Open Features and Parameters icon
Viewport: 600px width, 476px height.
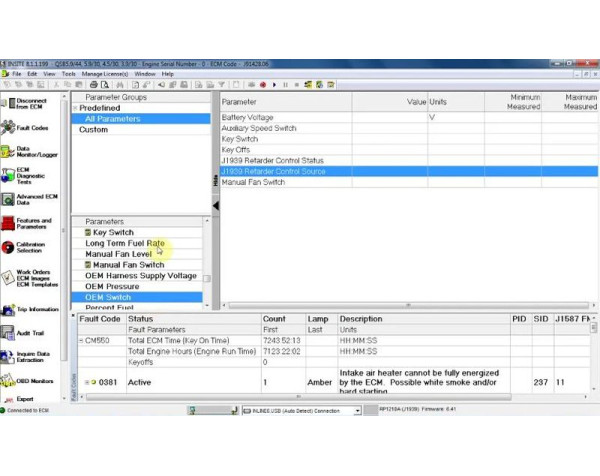point(9,223)
